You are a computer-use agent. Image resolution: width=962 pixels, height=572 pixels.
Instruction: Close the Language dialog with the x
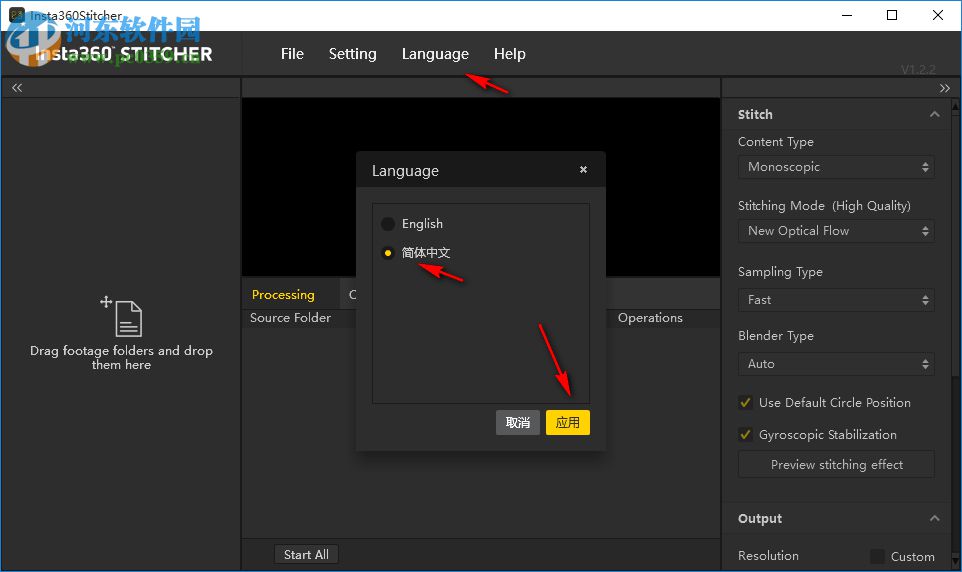[583, 169]
